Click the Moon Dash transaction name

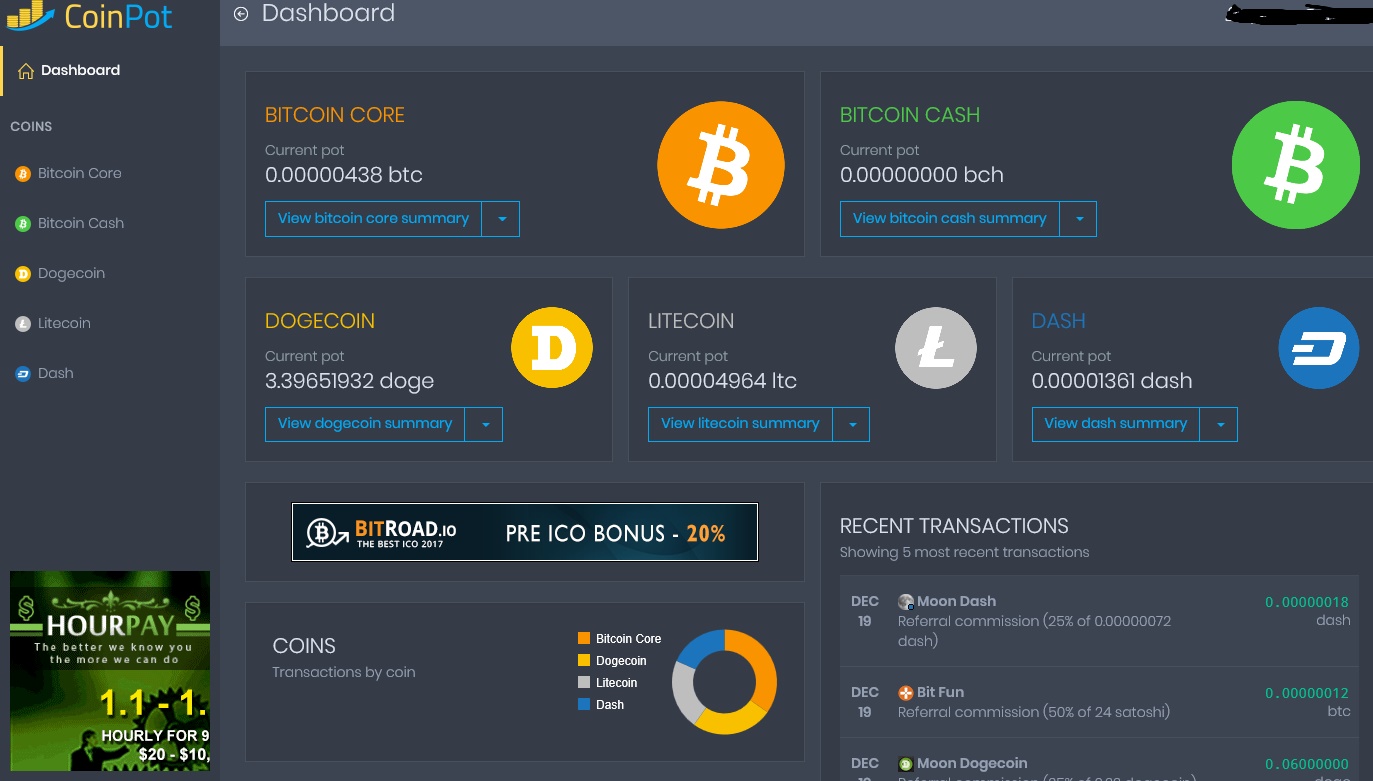[x=956, y=601]
